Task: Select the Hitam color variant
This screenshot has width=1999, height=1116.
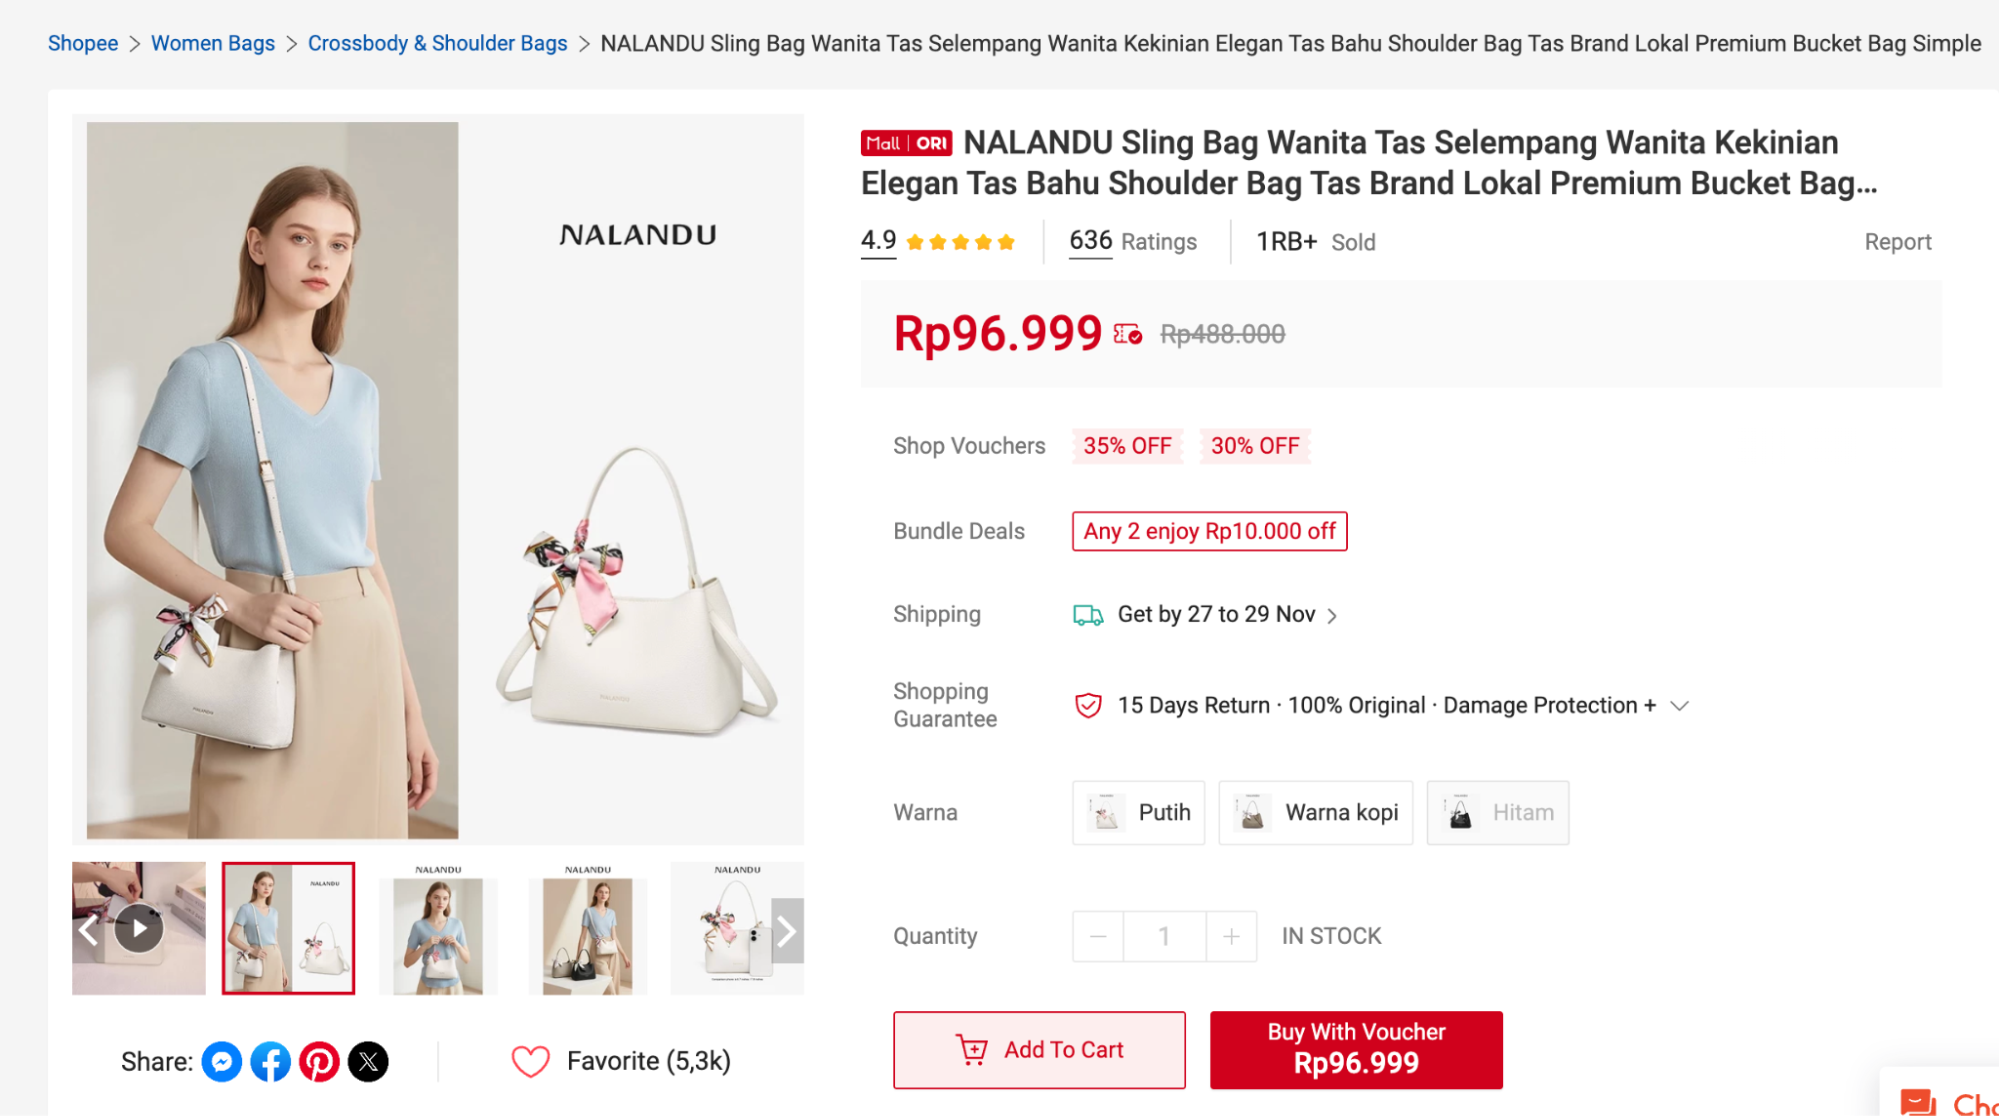Action: [1497, 812]
